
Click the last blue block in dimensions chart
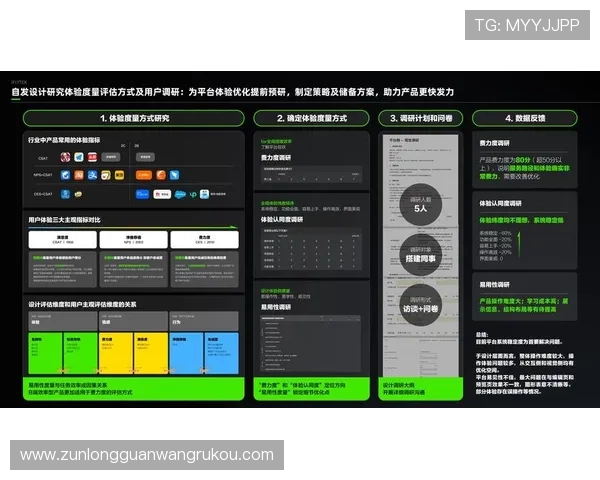click(222, 353)
